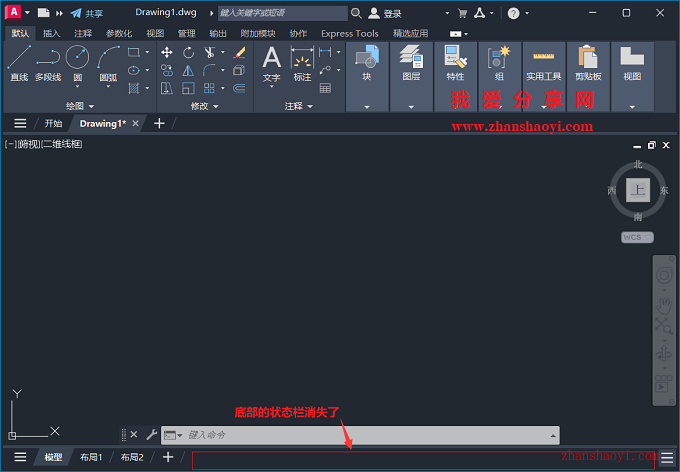The image size is (680, 472).
Task: Click the command line wrench customize icon
Action: (x=151, y=434)
